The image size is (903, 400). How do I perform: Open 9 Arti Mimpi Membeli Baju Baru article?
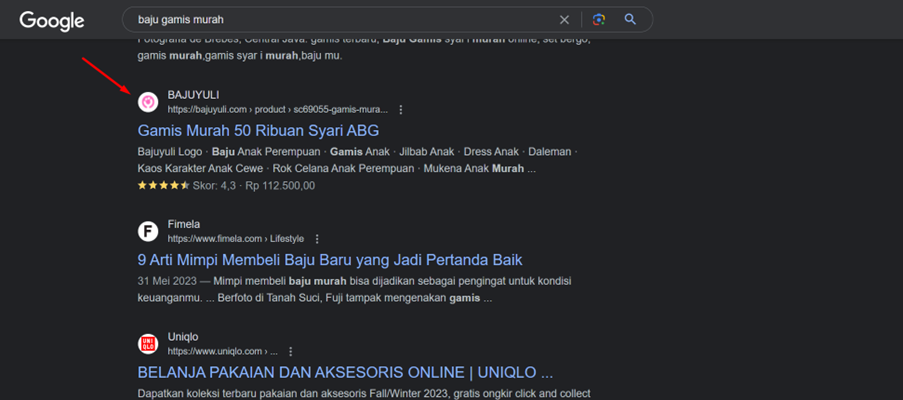click(x=330, y=260)
